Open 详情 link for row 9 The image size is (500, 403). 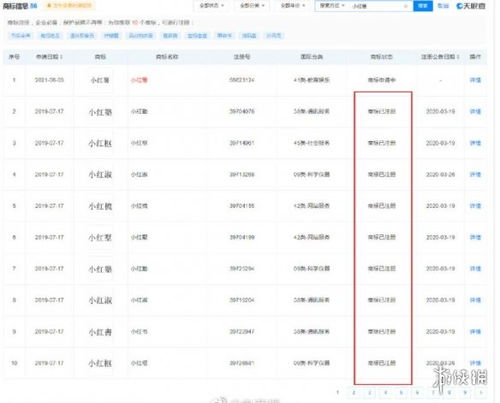point(475,332)
